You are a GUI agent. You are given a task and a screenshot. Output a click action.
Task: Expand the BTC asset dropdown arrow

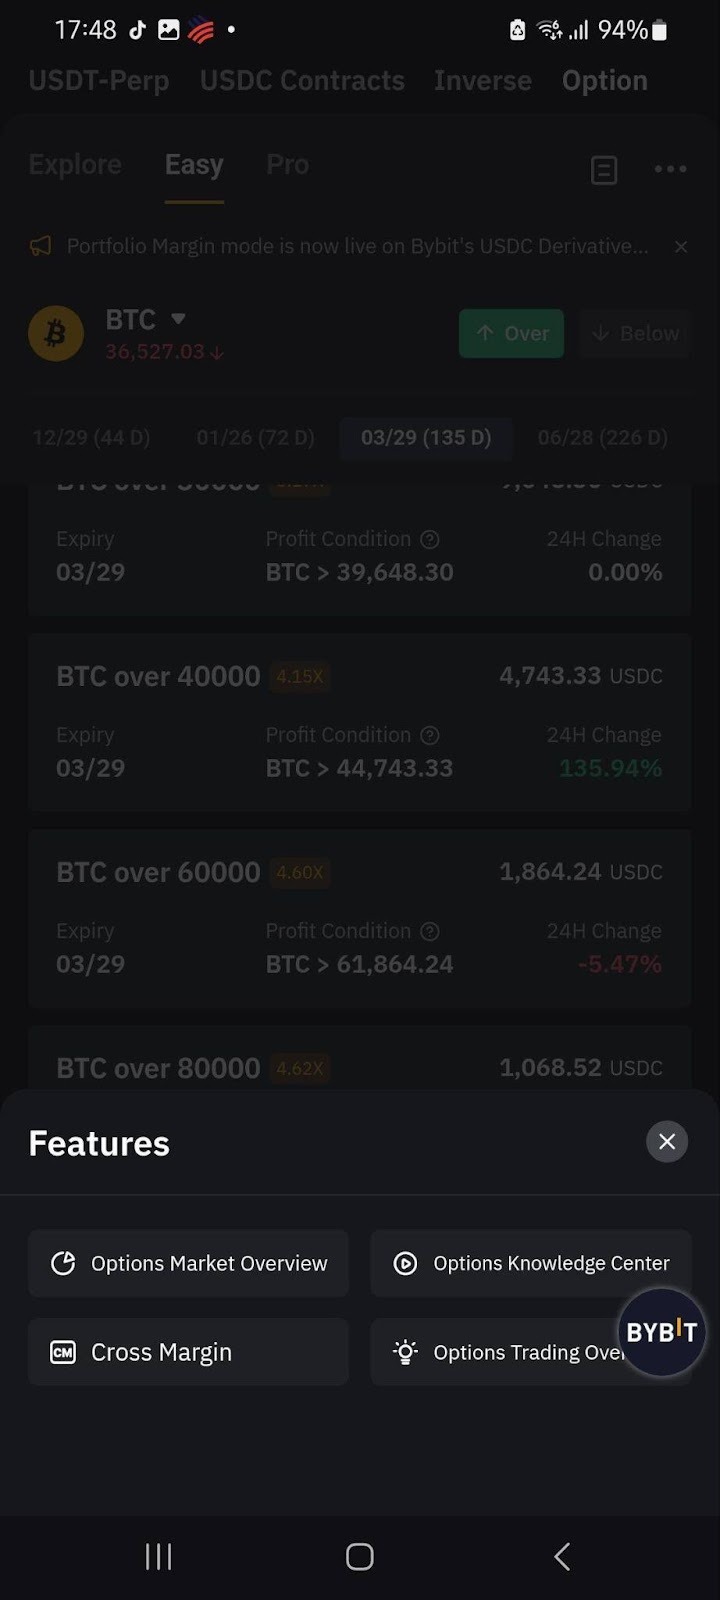pos(178,319)
